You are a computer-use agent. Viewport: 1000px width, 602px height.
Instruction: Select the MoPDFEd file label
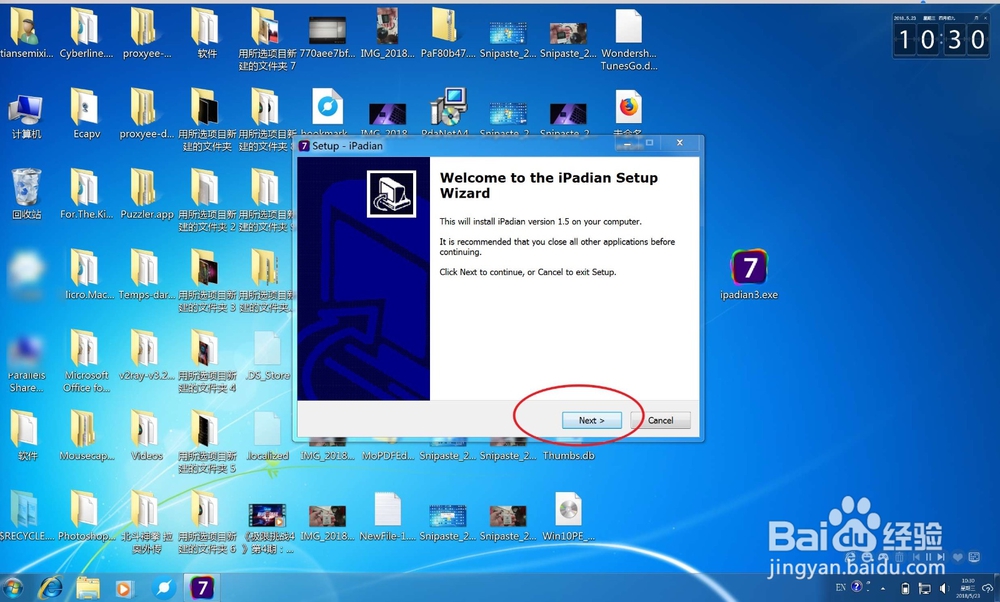388,455
